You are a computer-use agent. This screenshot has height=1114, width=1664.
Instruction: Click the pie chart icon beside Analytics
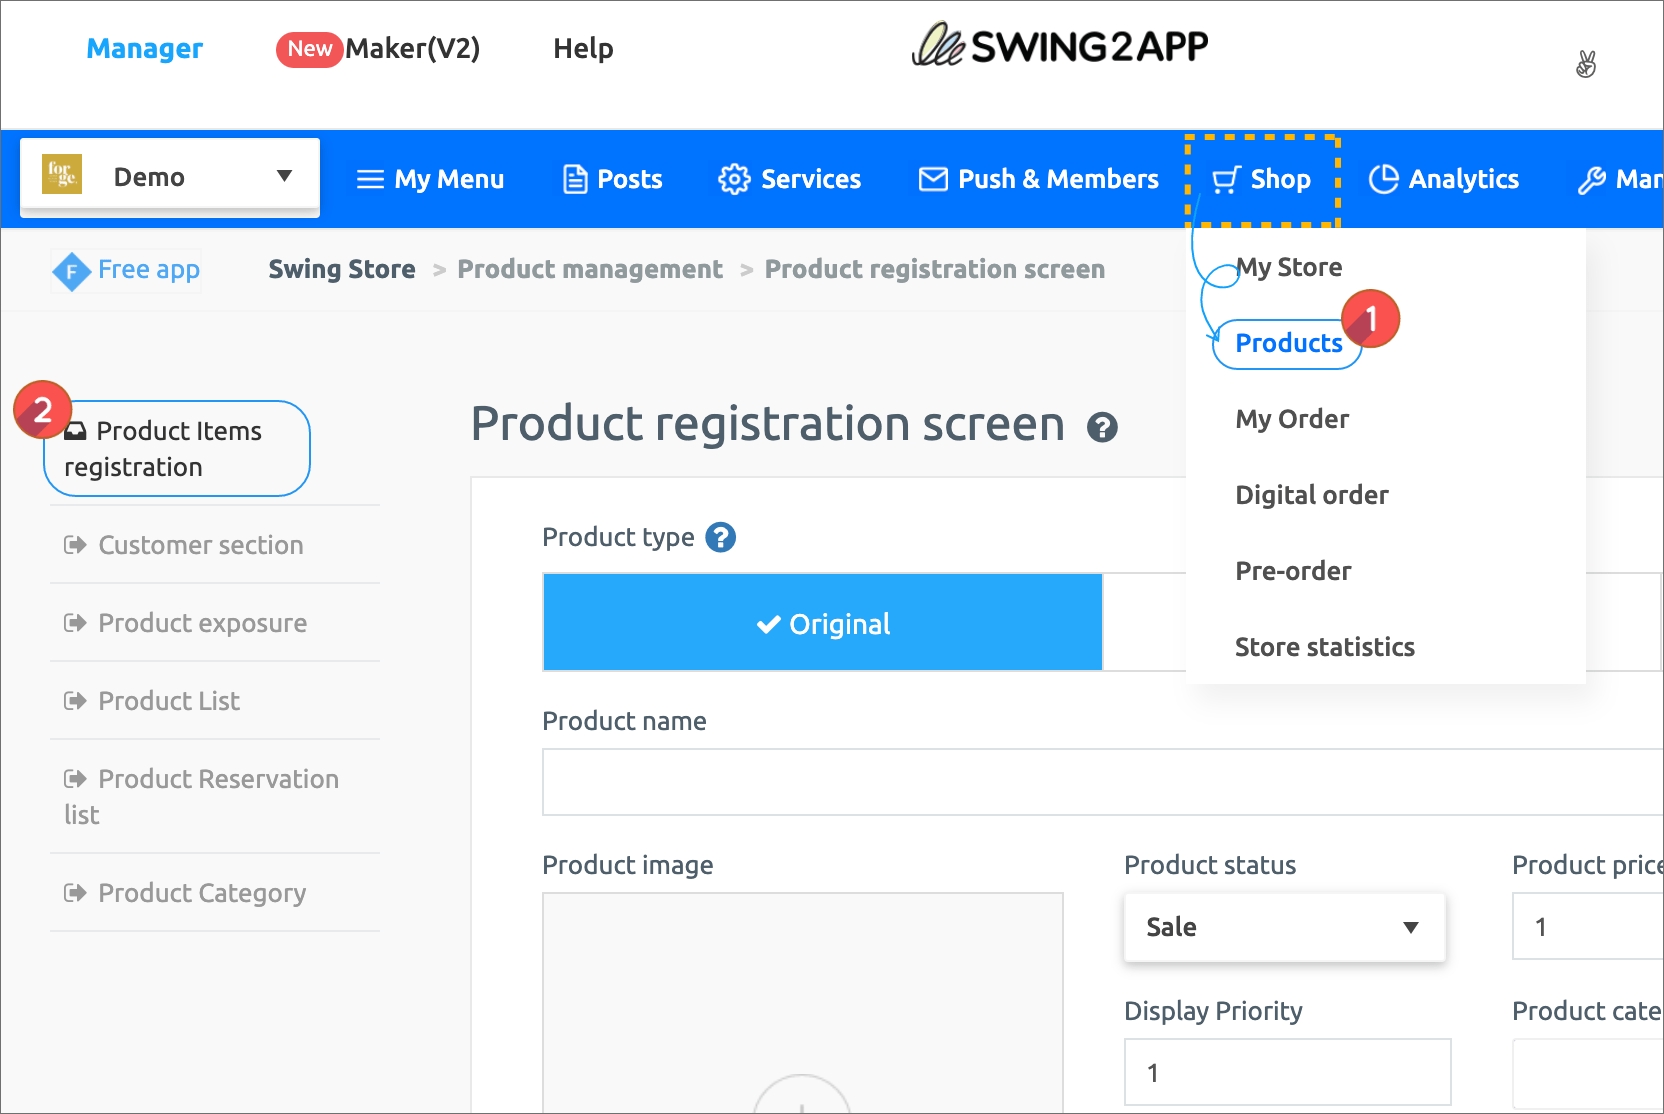(x=1384, y=179)
